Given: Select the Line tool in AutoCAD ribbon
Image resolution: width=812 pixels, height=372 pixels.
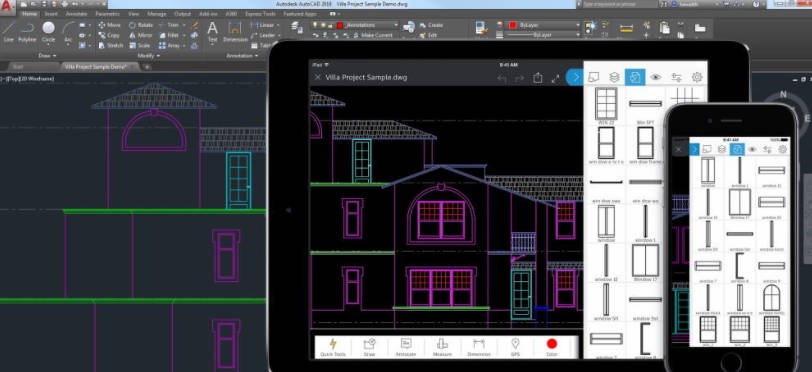Looking at the screenshot, I should pyautogui.click(x=9, y=31).
